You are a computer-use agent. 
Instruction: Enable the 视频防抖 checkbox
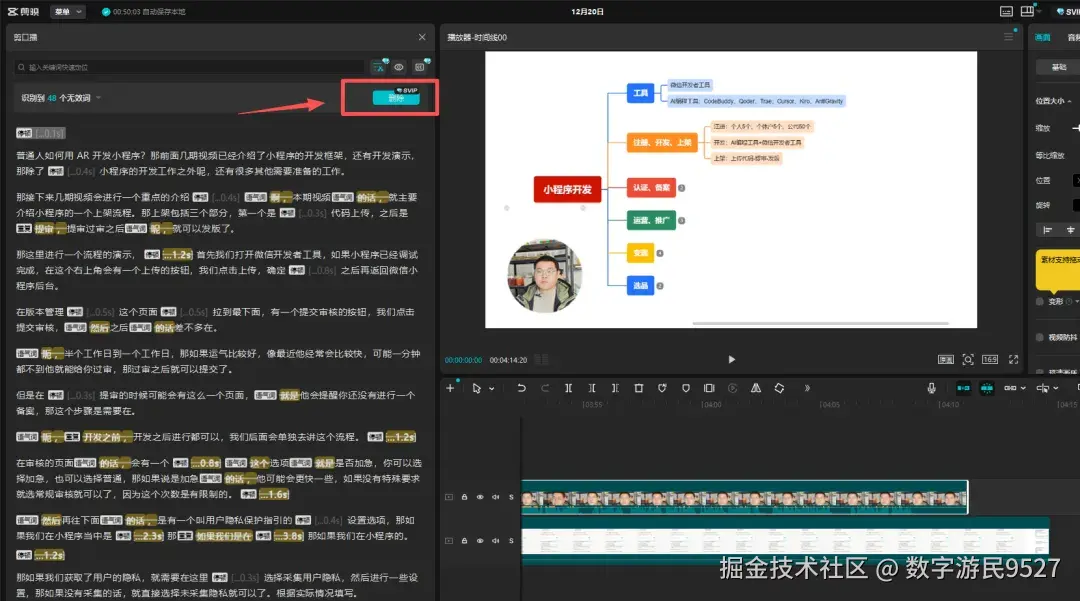click(1040, 337)
